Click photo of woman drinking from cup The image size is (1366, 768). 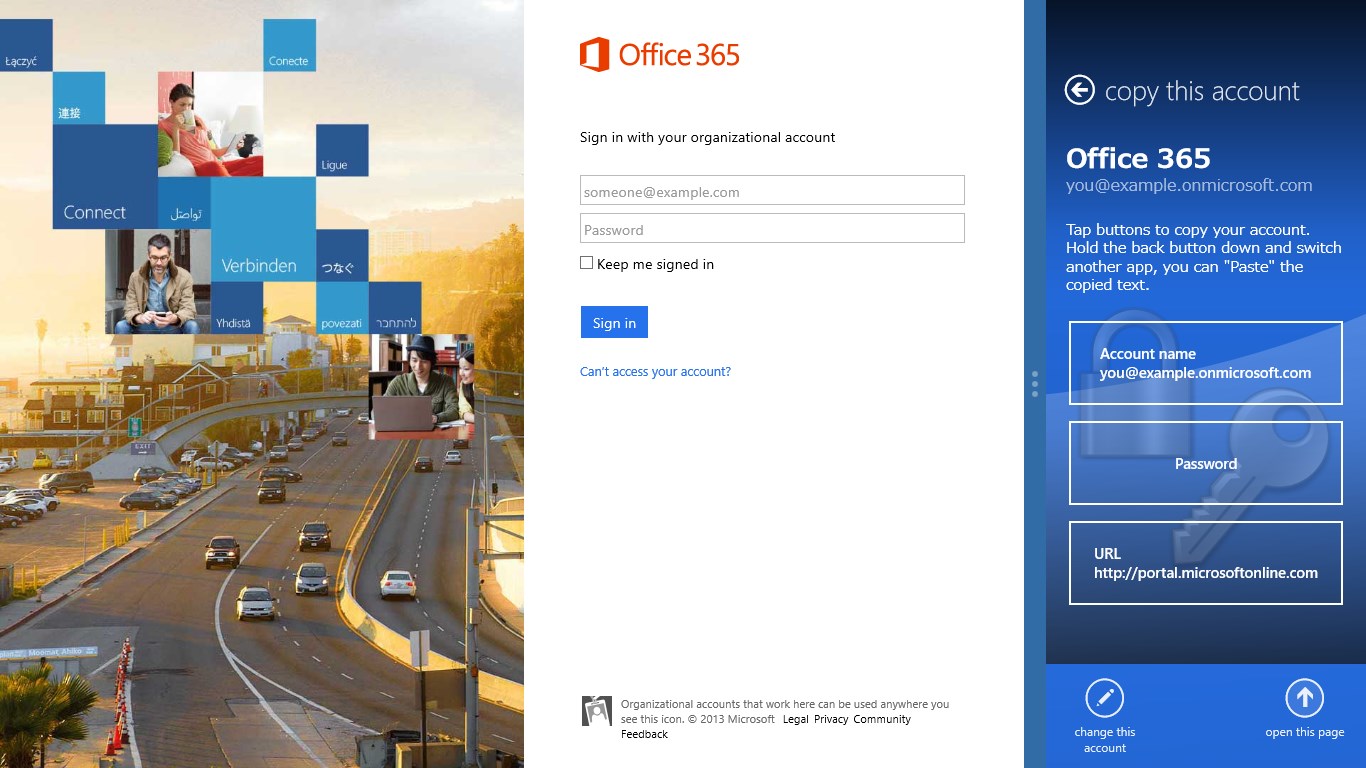tap(210, 124)
